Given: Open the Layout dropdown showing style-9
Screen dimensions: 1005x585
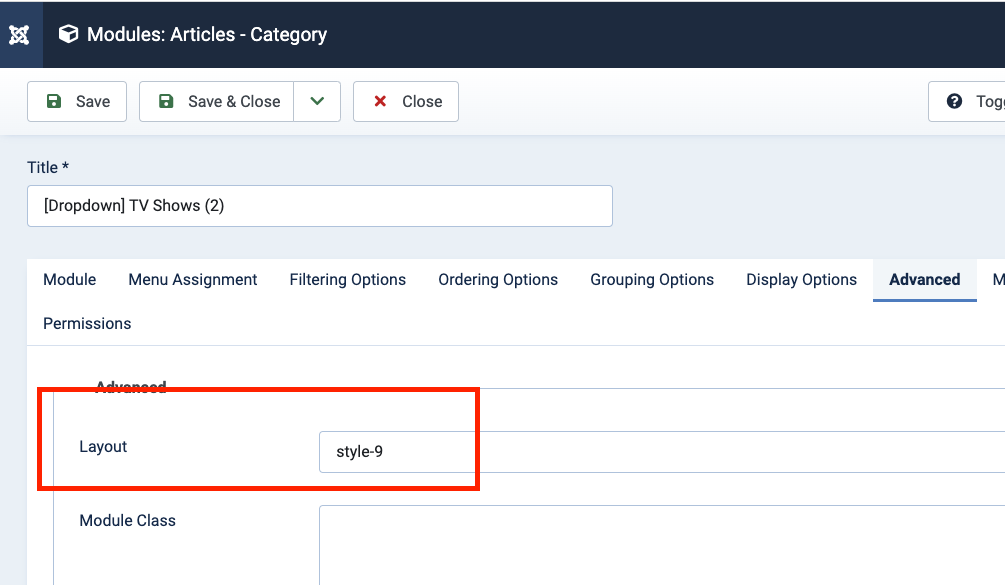Looking at the screenshot, I should pyautogui.click(x=660, y=452).
